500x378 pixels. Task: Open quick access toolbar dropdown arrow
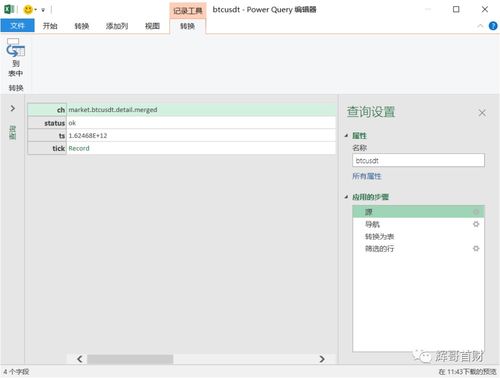[x=43, y=10]
